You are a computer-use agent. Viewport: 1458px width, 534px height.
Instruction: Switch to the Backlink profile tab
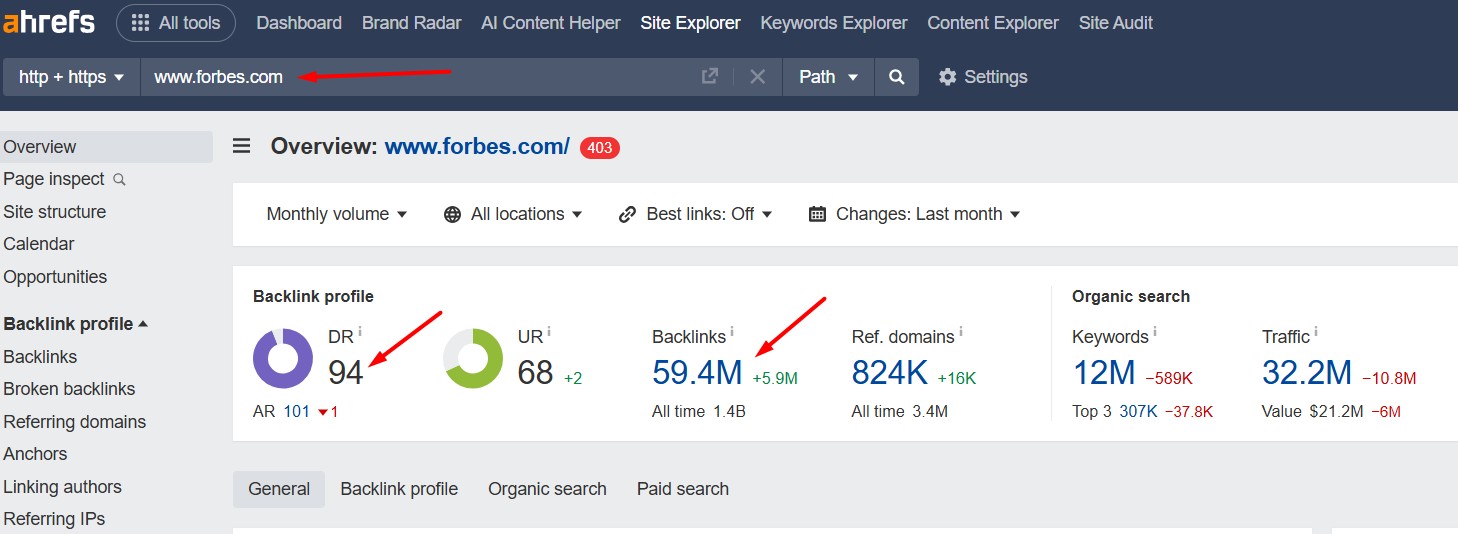[x=399, y=489]
